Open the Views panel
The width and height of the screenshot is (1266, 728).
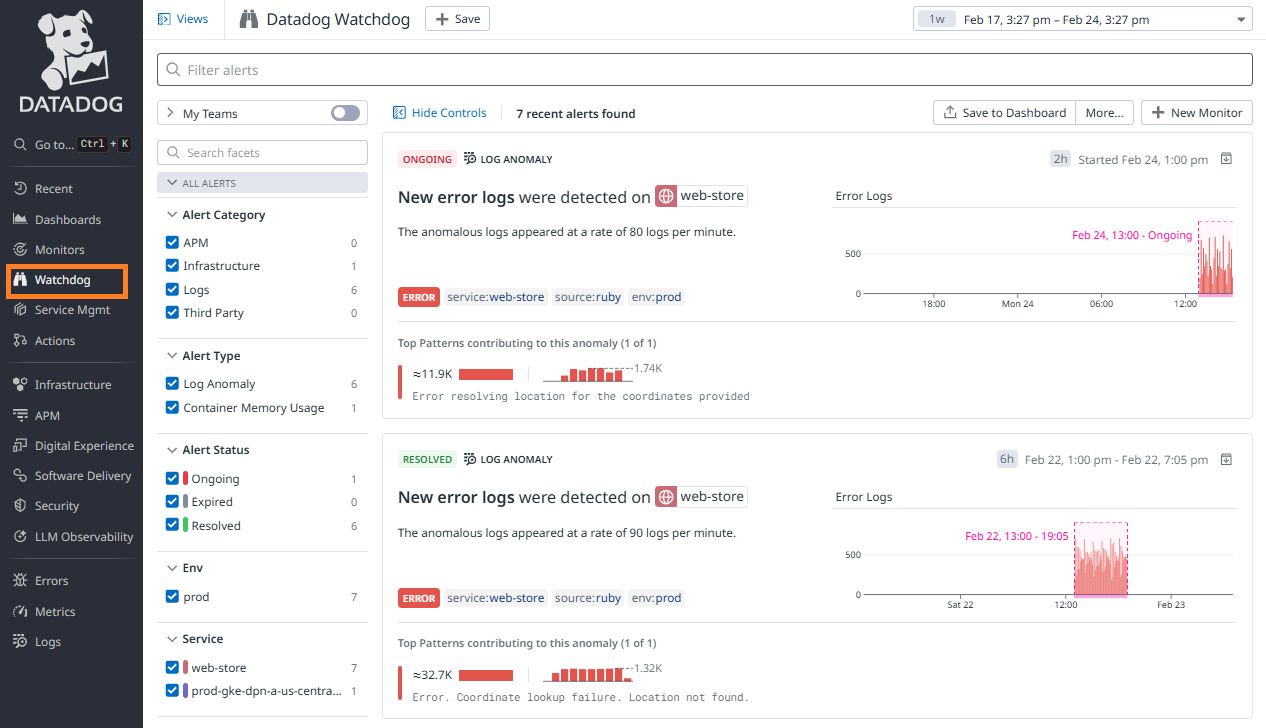[x=183, y=19]
